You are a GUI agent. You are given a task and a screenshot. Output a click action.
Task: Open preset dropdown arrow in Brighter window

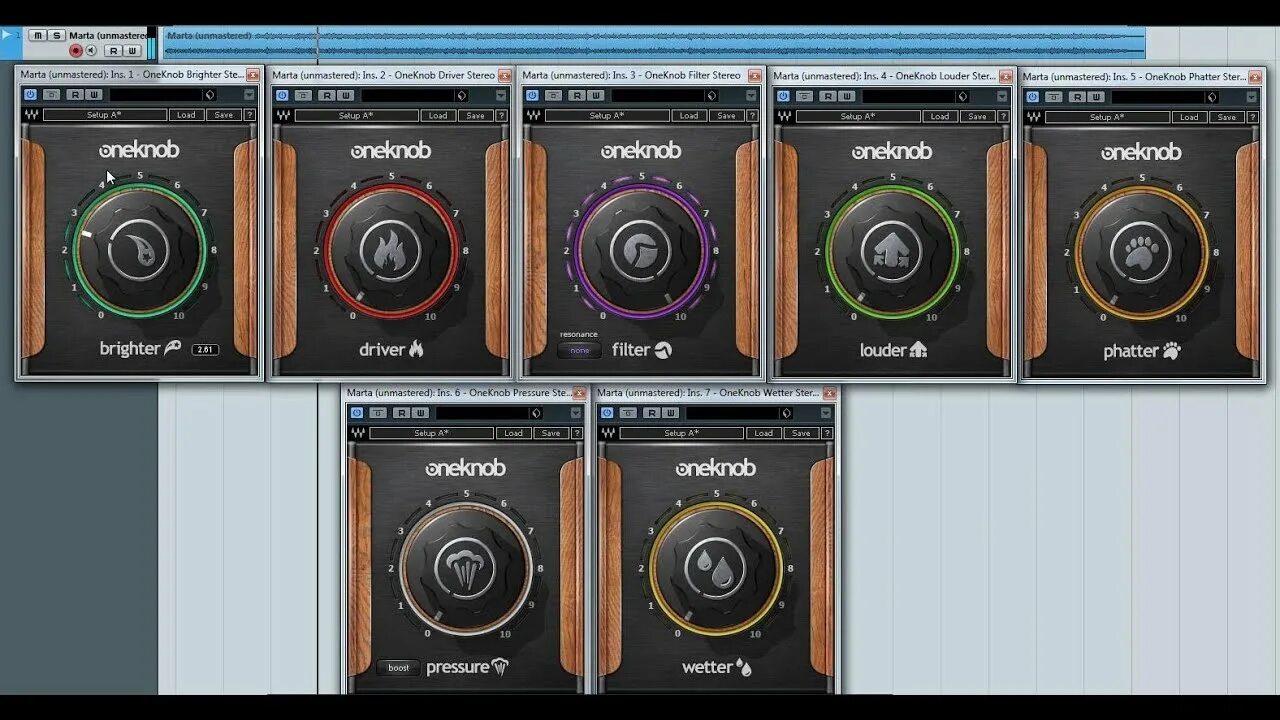[x=249, y=95]
